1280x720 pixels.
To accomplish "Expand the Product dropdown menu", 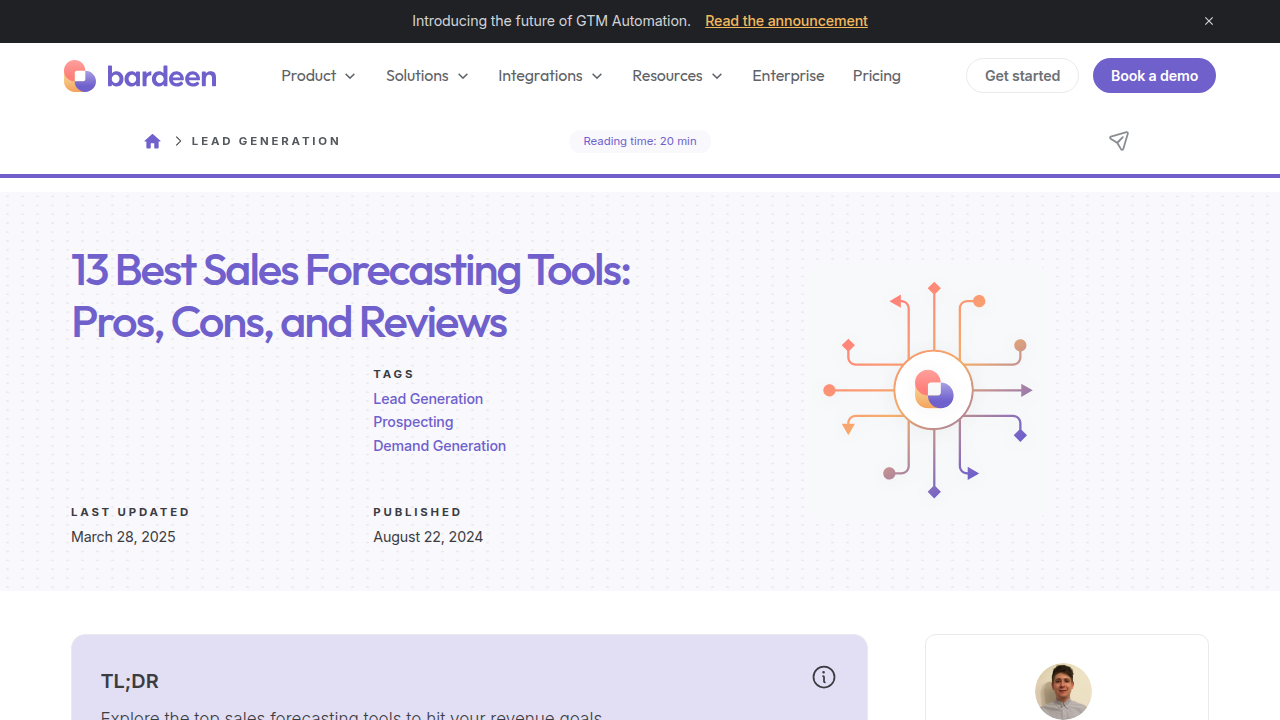I will [318, 76].
